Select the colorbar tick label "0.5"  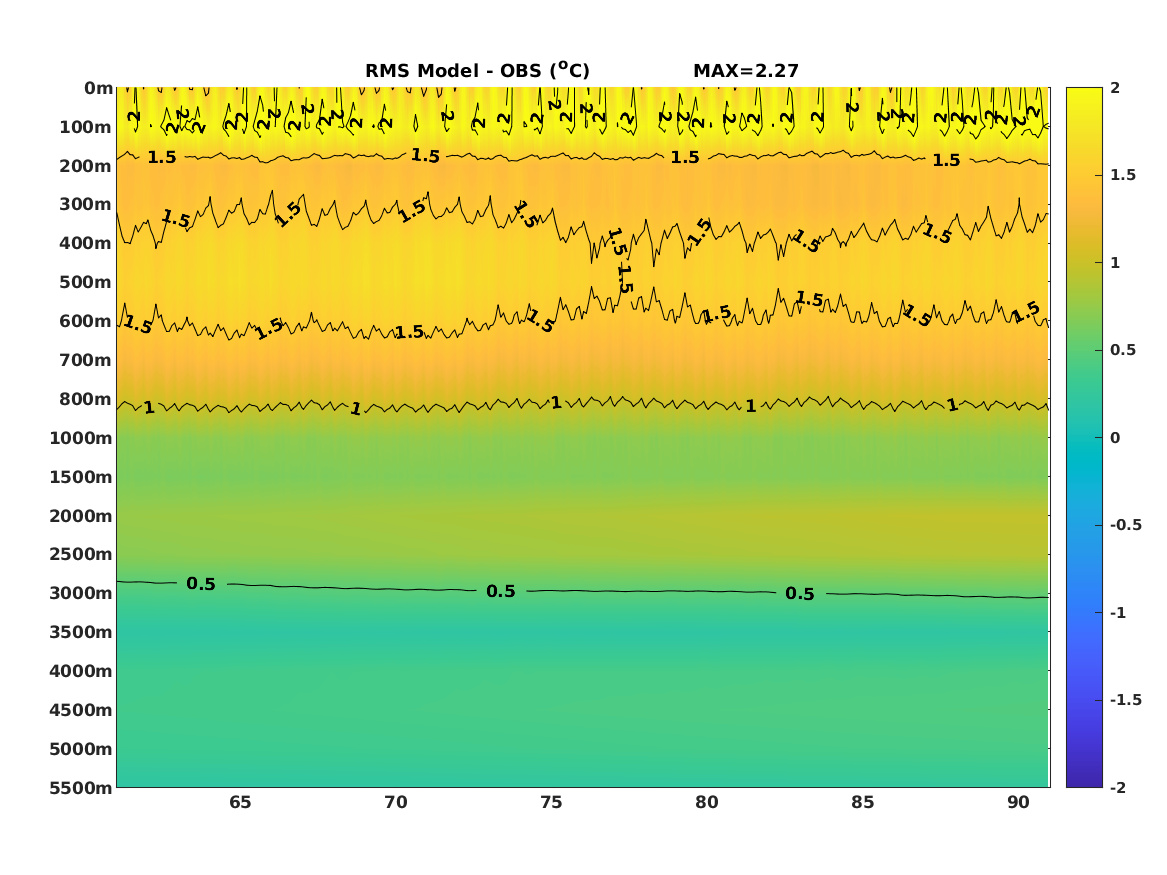pyautogui.click(x=1123, y=350)
